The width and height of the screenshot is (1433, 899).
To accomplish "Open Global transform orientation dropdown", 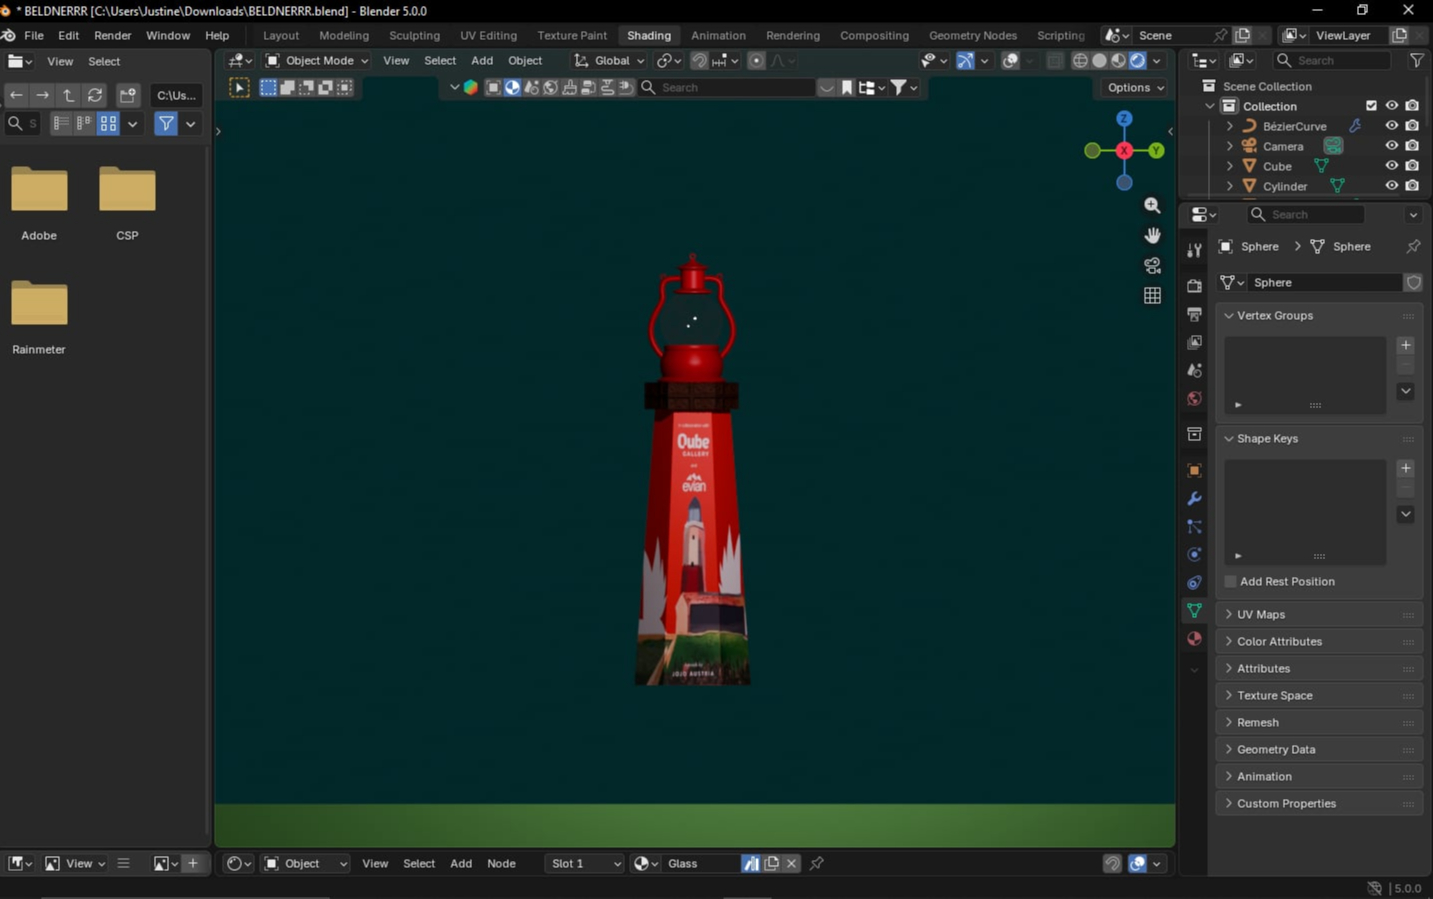I will click(x=609, y=60).
